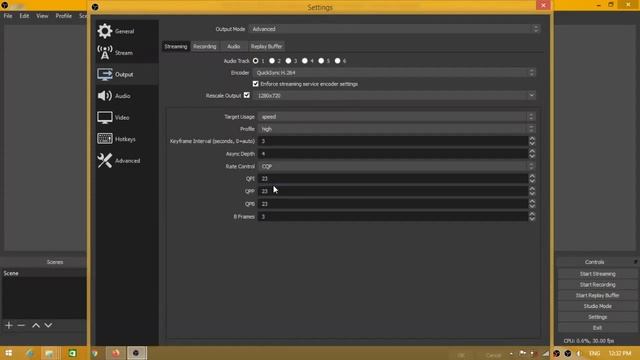Open Hotkeys keyboard icon

point(105,139)
